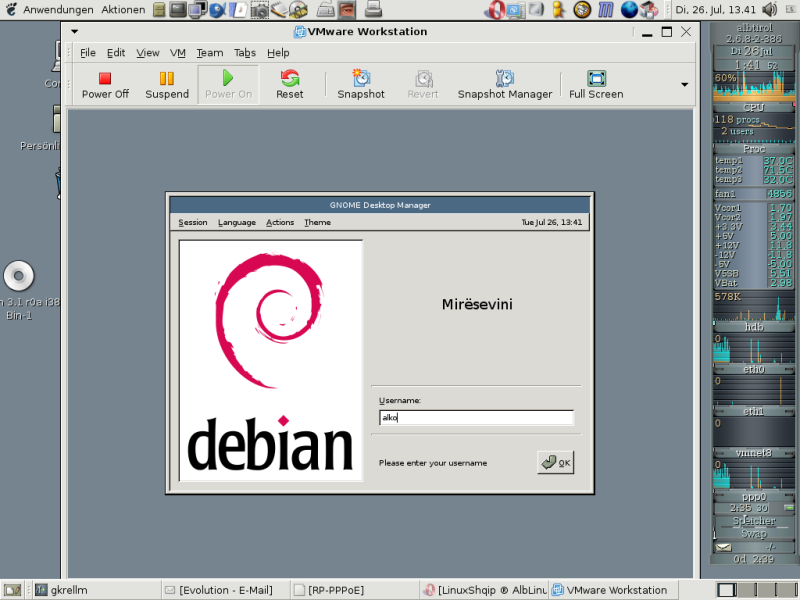Click the eye applet in top panel
This screenshot has width=800, height=600.
pos(346,10)
